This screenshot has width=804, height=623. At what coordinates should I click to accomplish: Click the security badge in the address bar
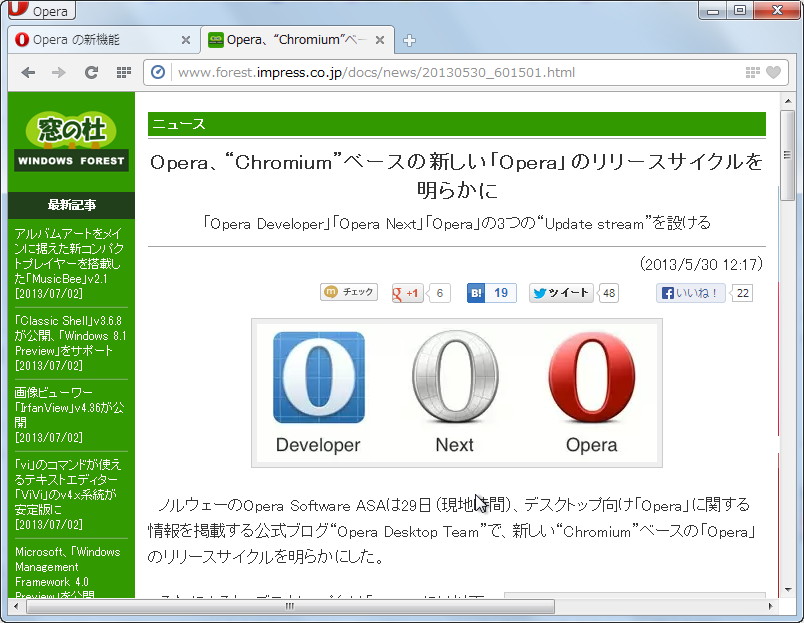tap(156, 72)
